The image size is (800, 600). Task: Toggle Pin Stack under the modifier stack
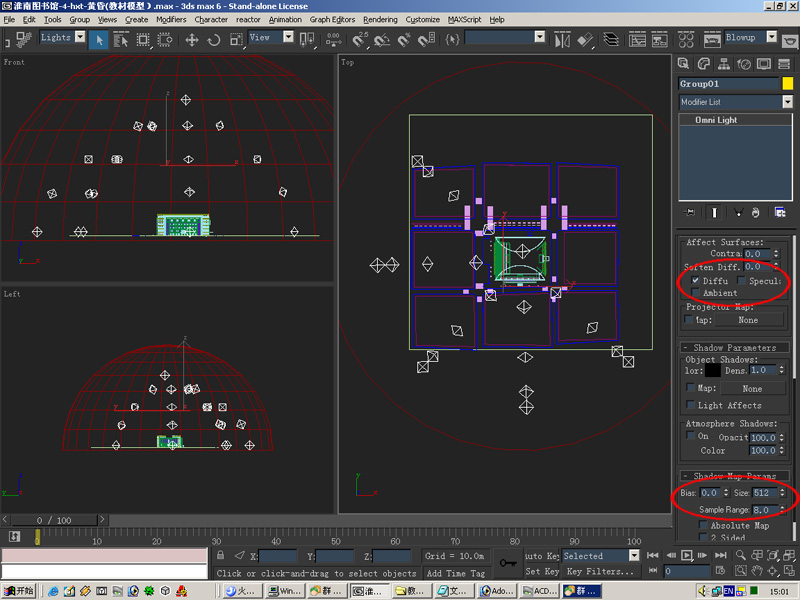tap(689, 212)
